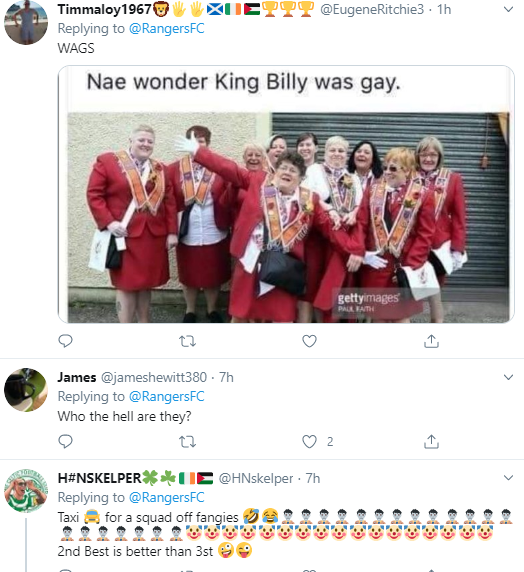Open H#NSKELPER's profile avatar
The width and height of the screenshot is (524, 572).
pos(26,491)
